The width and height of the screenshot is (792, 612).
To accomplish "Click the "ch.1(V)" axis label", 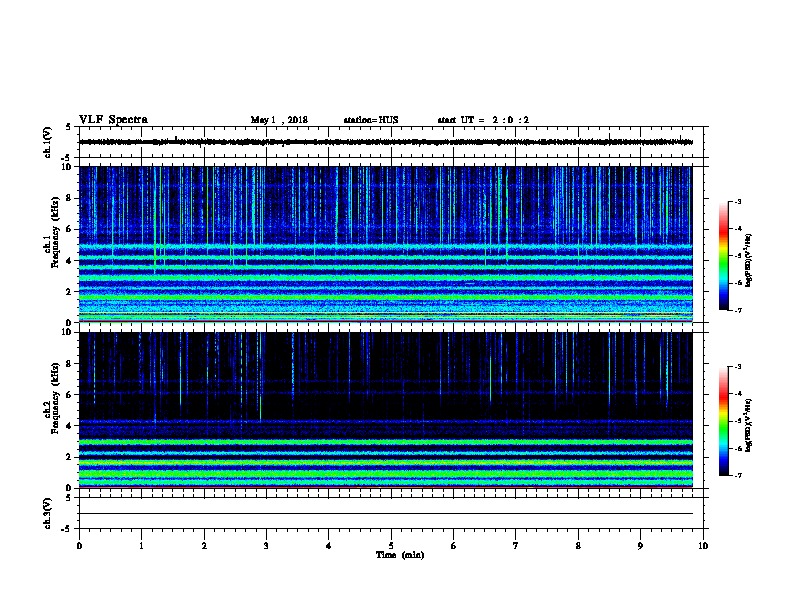I will pyautogui.click(x=47, y=142).
